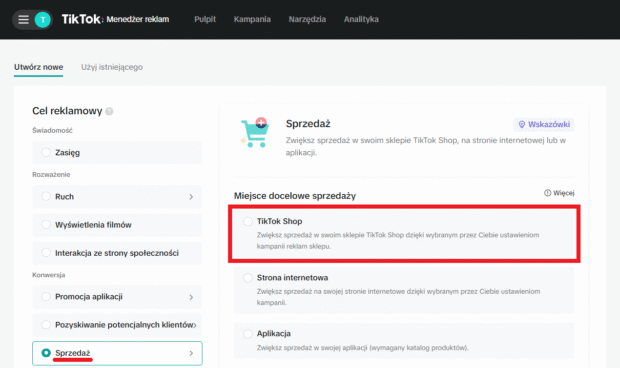620x368 pixels.
Task: Open the Pulpit menu
Action: [x=205, y=19]
